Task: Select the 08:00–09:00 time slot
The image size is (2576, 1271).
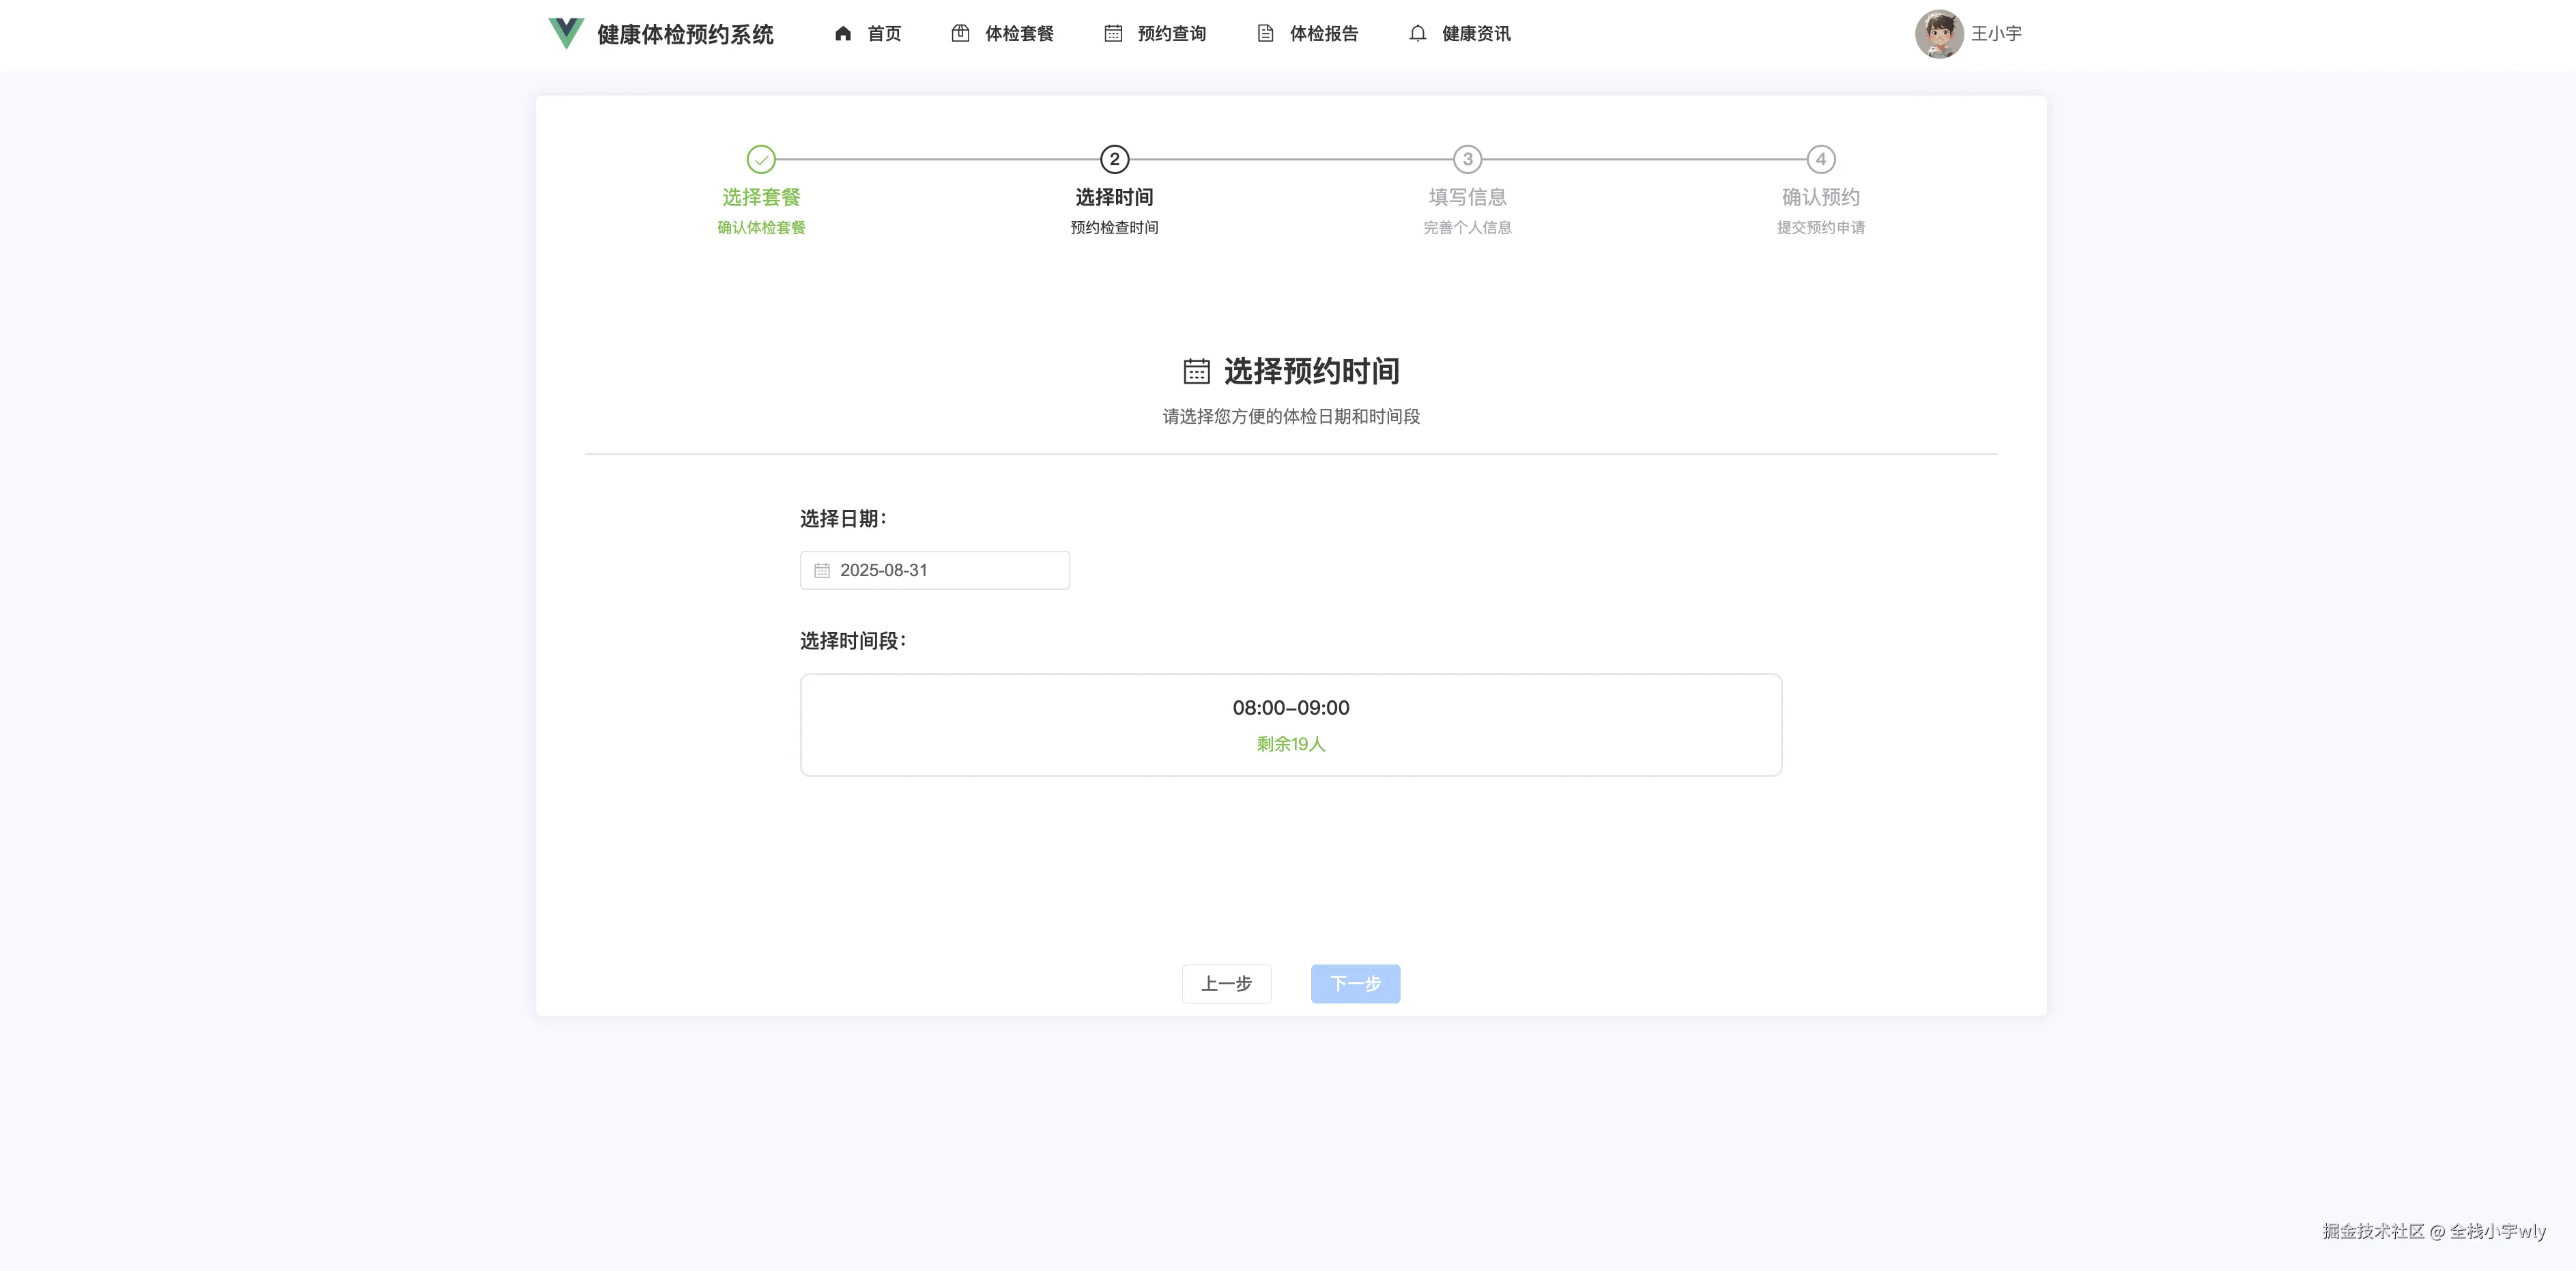Action: point(1291,724)
